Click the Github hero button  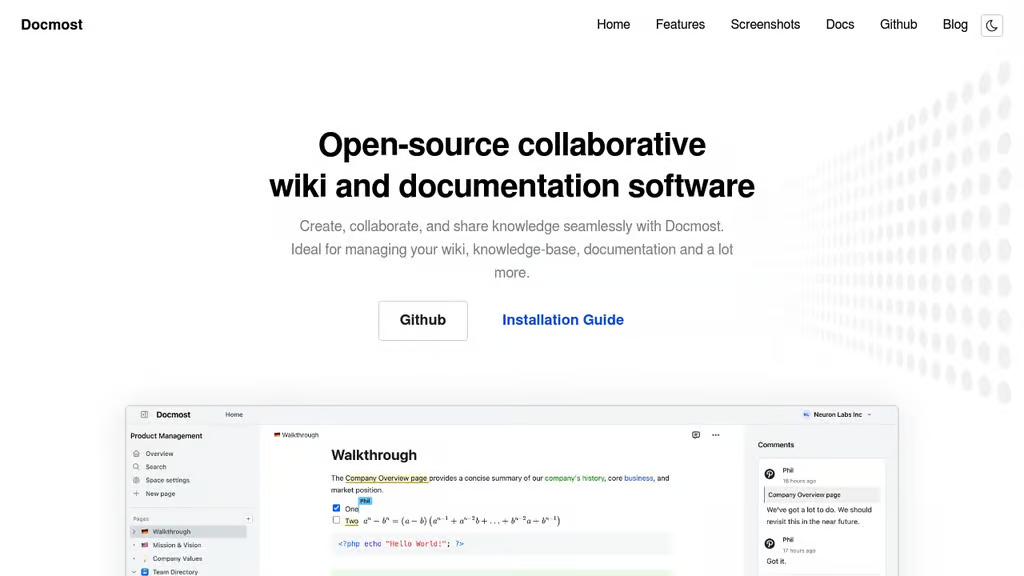click(423, 320)
